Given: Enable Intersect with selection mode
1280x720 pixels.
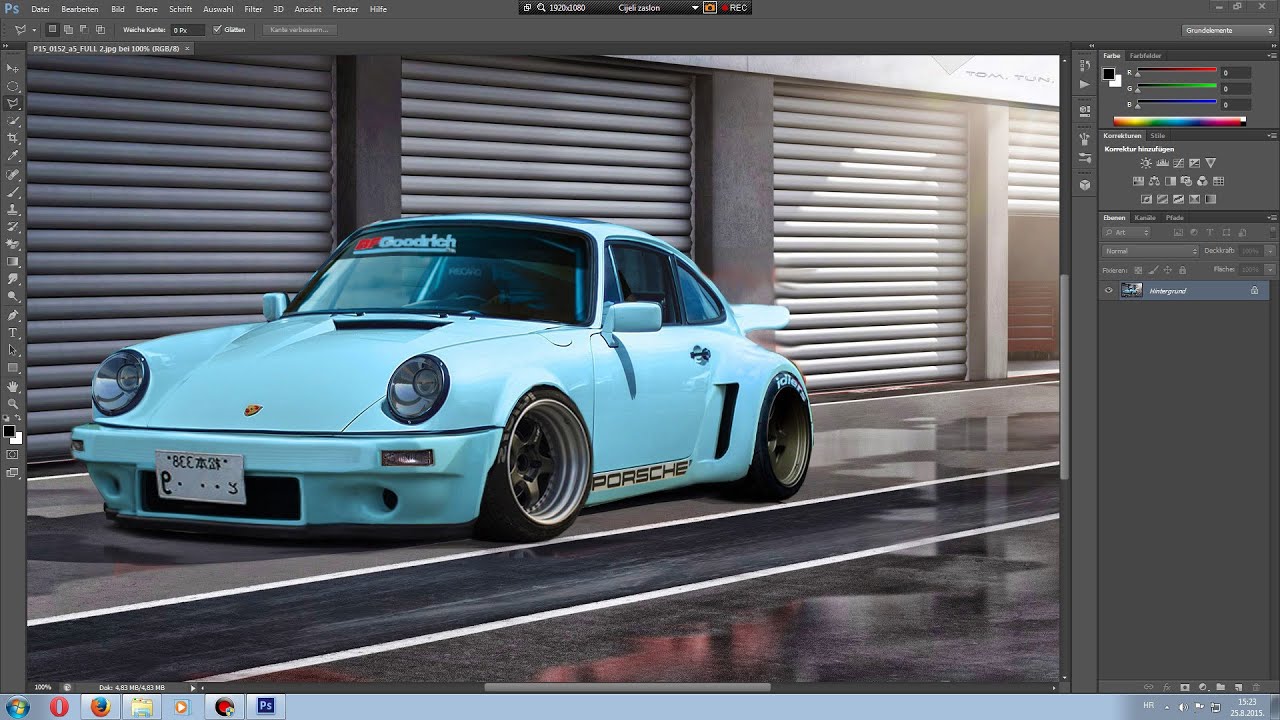Looking at the screenshot, I should (101, 30).
